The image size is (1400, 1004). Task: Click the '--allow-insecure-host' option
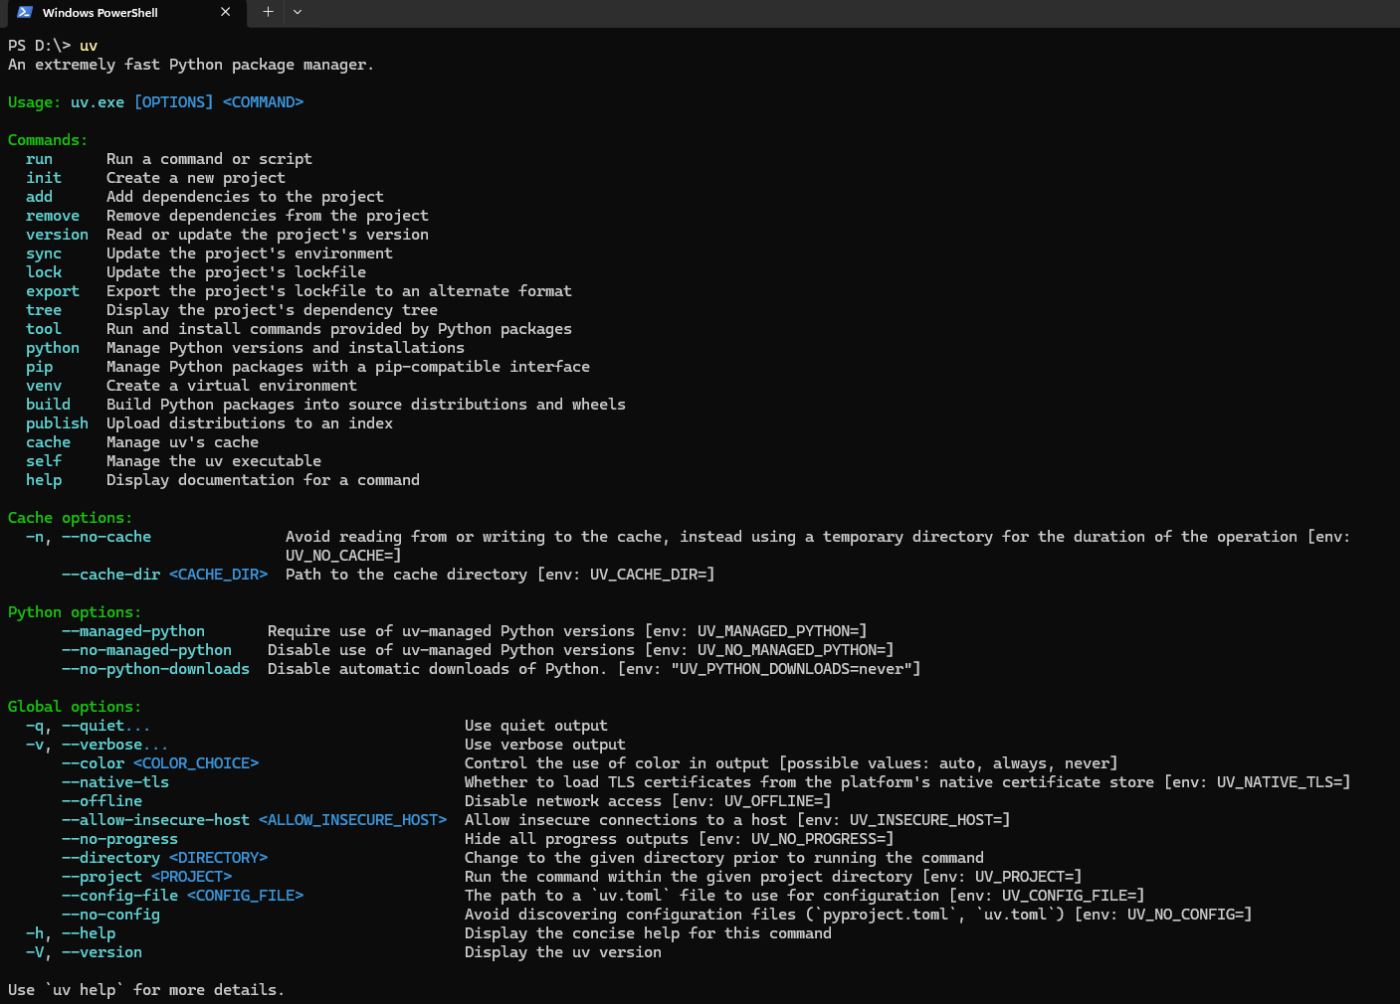coord(156,821)
